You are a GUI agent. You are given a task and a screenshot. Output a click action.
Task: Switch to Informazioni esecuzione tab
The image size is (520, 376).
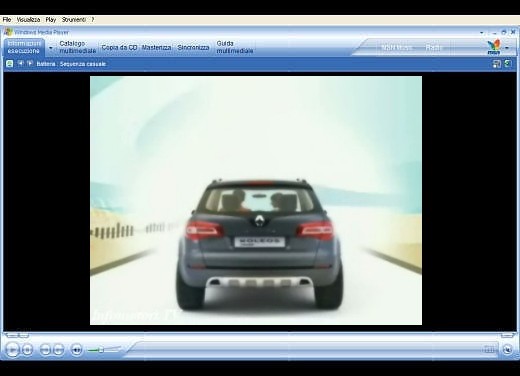pyautogui.click(x=24, y=47)
